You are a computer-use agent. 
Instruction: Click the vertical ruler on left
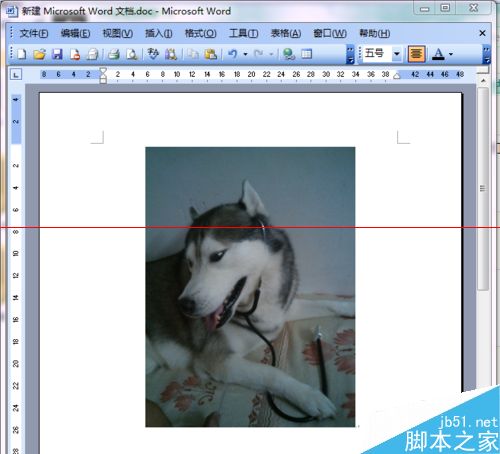pos(16,273)
